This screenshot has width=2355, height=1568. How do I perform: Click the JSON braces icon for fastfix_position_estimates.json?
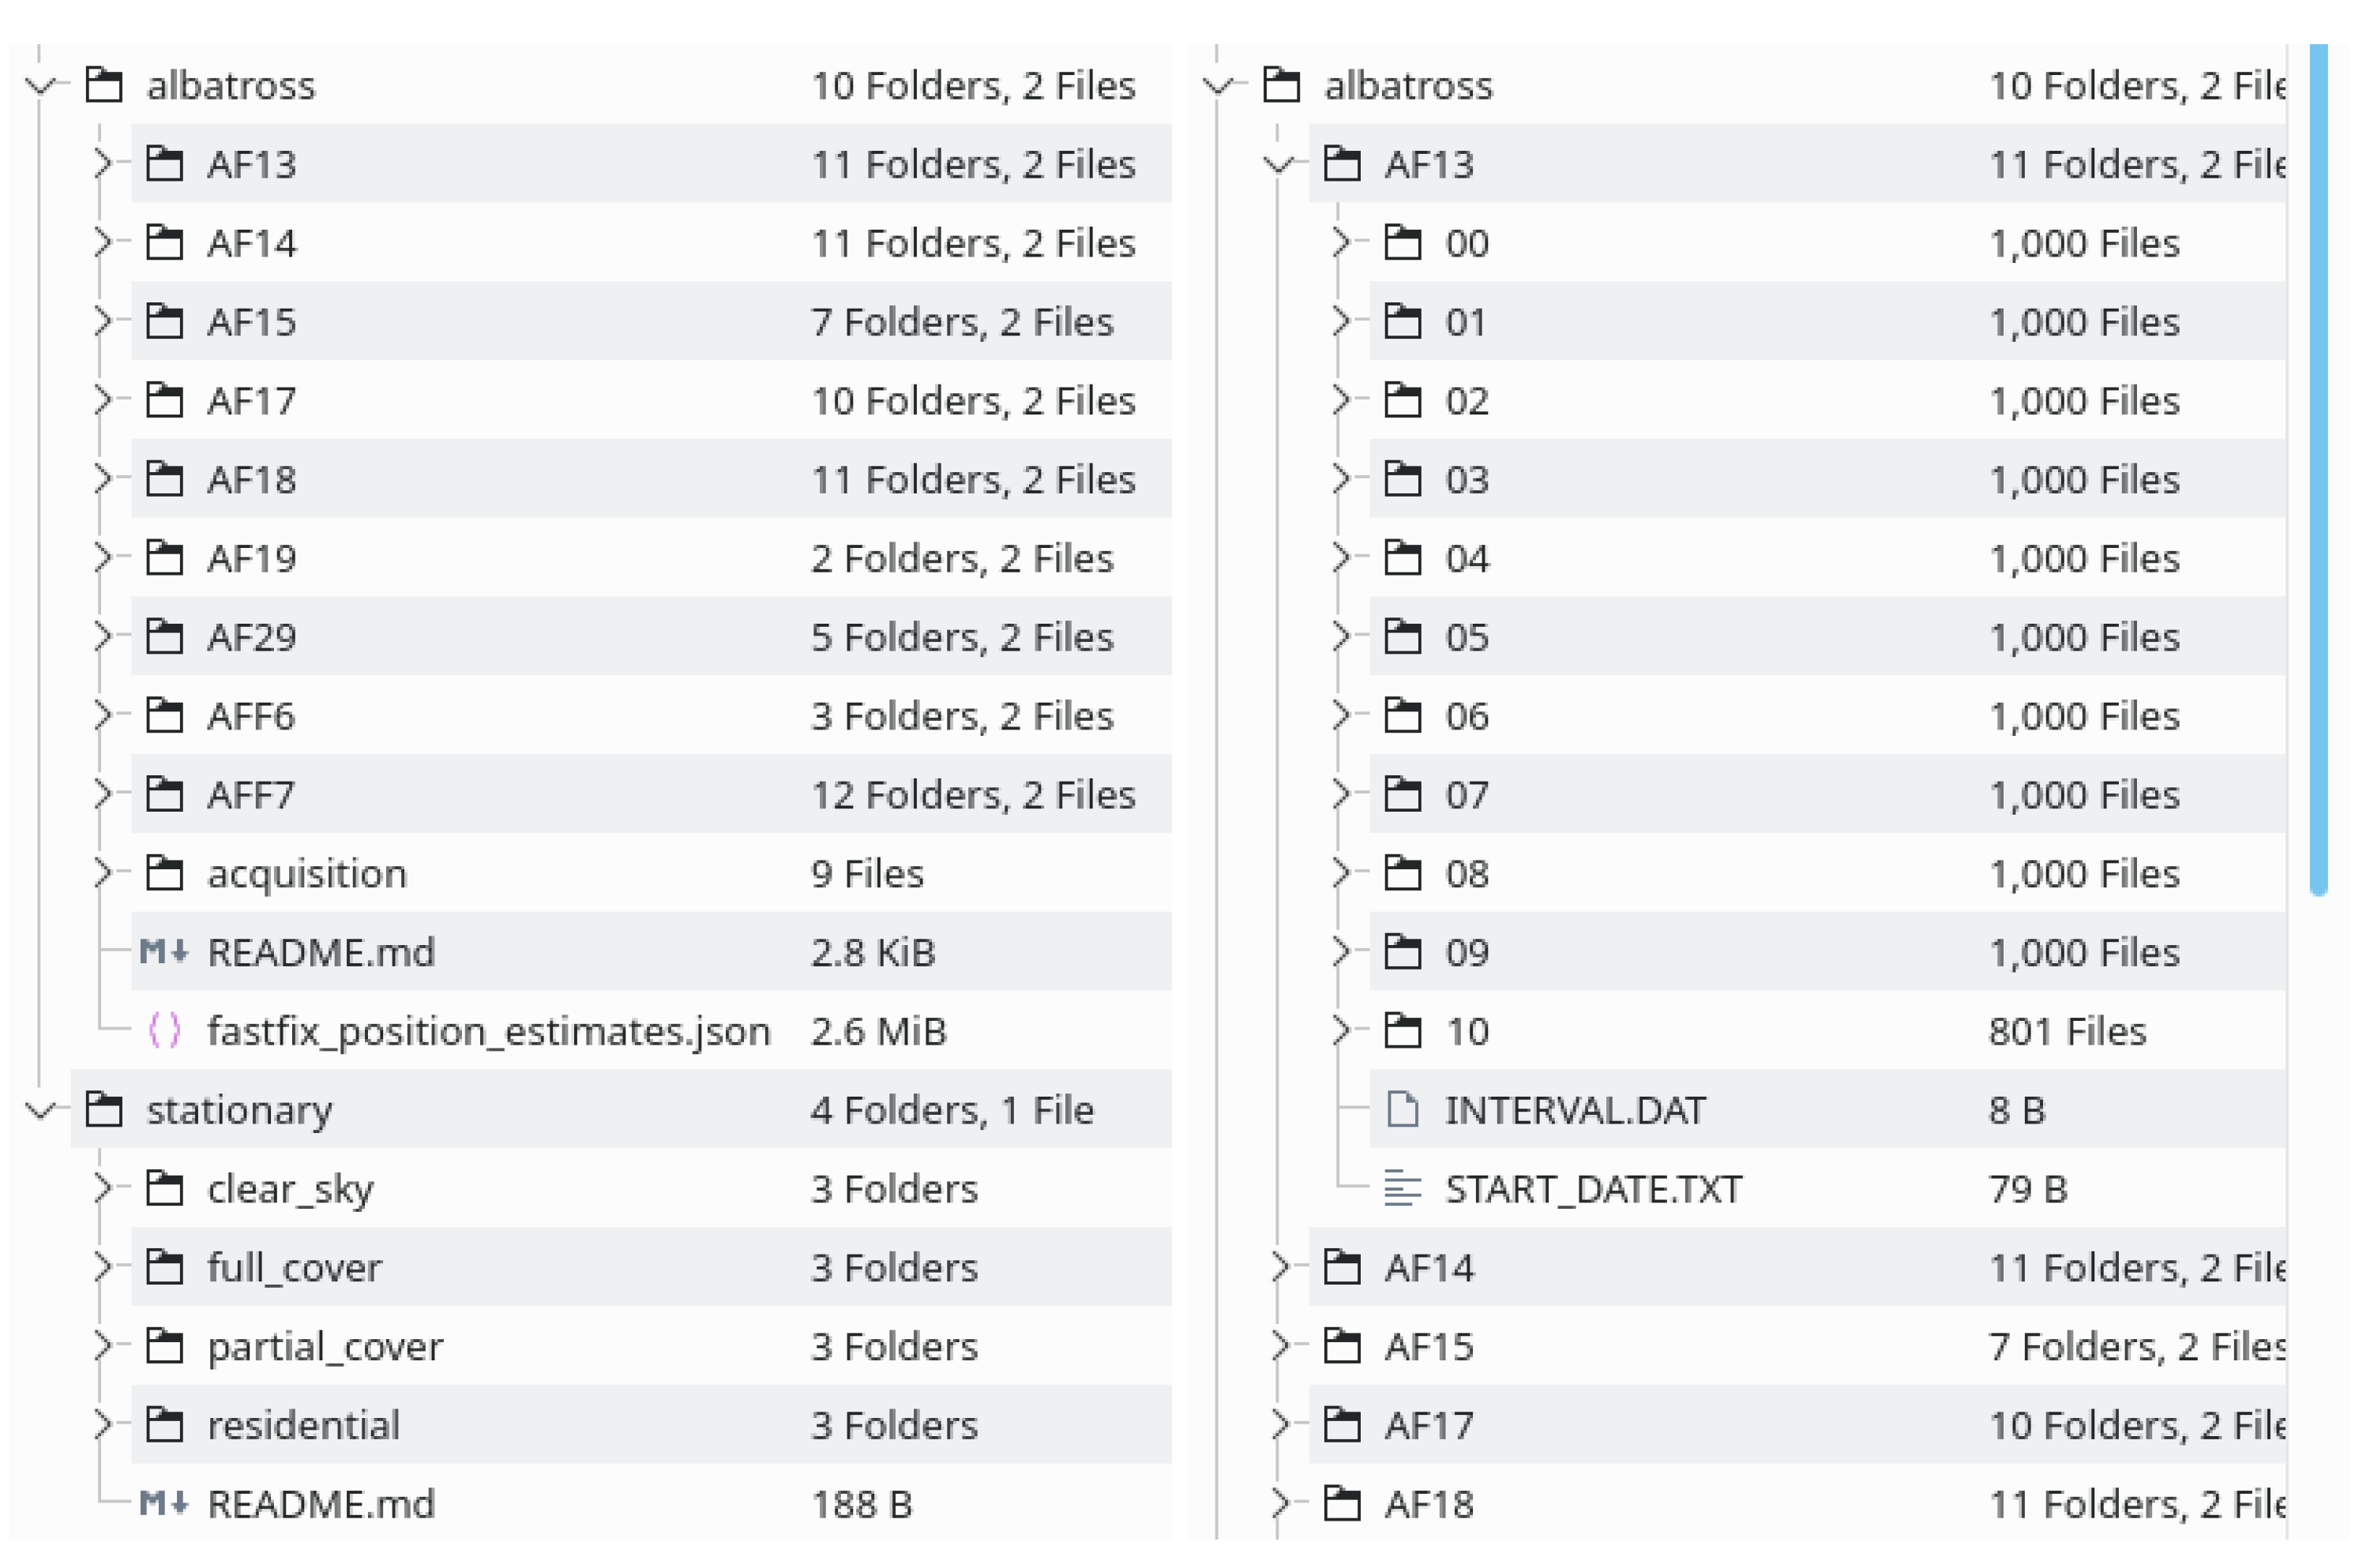pyautogui.click(x=164, y=1030)
